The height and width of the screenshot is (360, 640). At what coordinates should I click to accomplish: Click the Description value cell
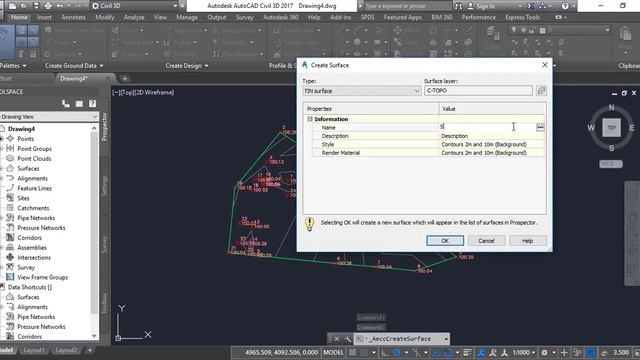(492, 136)
